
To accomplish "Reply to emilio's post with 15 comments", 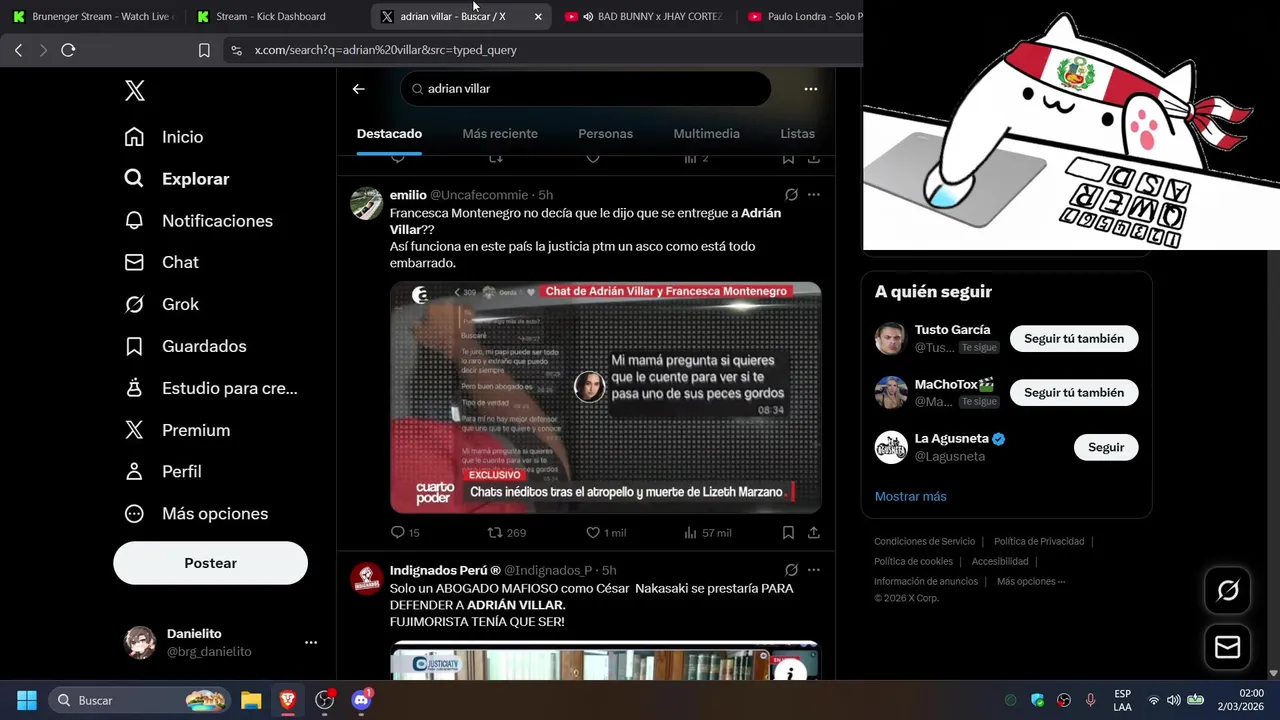I will point(405,533).
